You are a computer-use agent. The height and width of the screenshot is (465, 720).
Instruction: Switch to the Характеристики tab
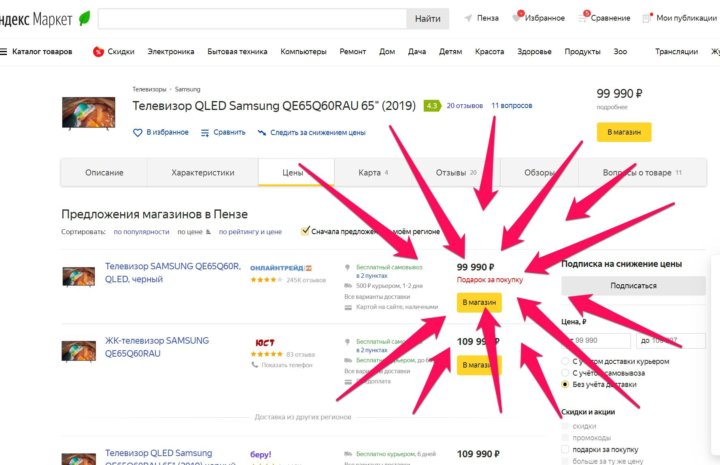click(x=202, y=173)
